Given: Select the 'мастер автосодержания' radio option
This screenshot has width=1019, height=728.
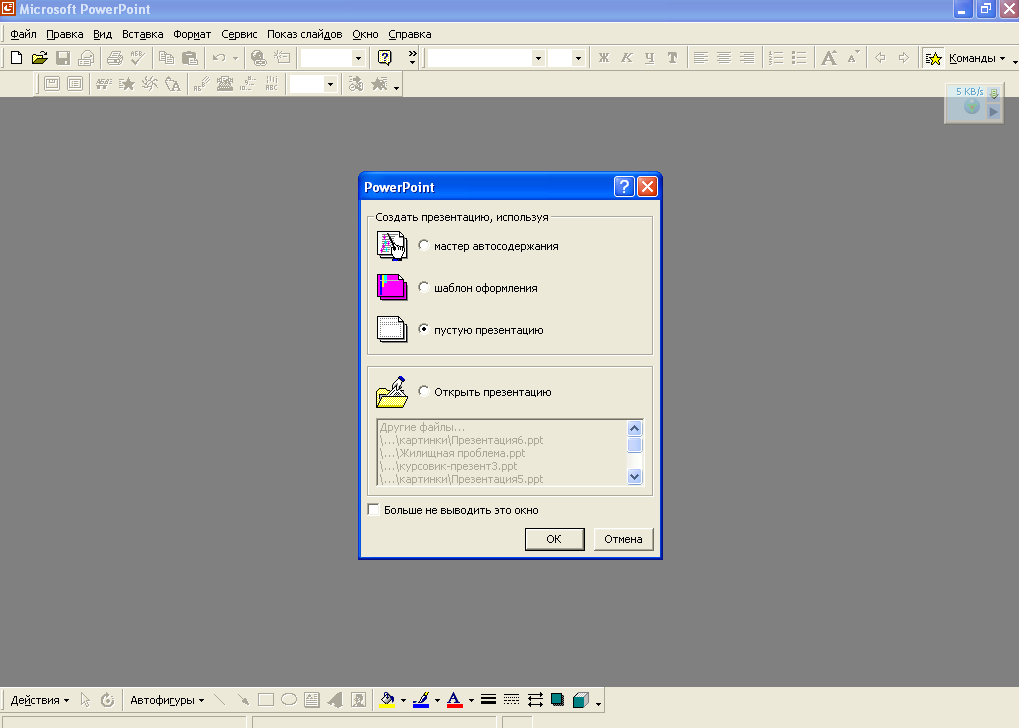Looking at the screenshot, I should (424, 245).
